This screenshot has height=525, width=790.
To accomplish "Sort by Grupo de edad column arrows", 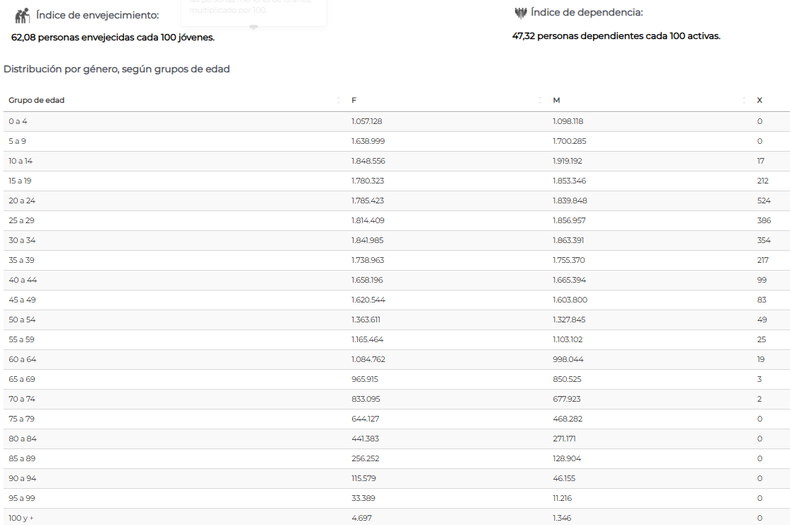I will [x=337, y=100].
